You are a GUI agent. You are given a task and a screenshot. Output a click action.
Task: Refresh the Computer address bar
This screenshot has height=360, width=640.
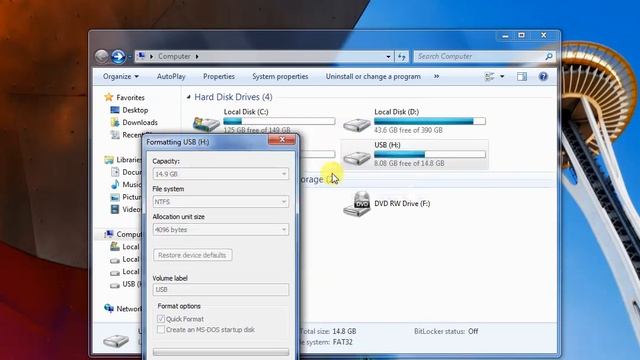[x=402, y=57]
